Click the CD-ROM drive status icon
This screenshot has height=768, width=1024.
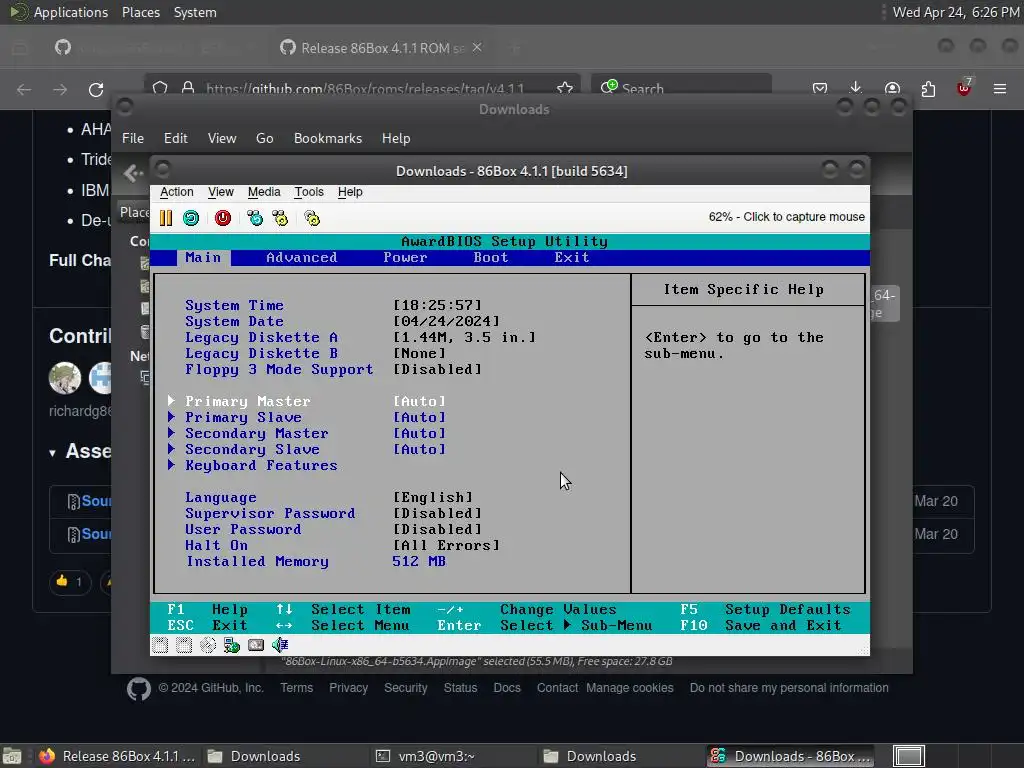tap(208, 645)
